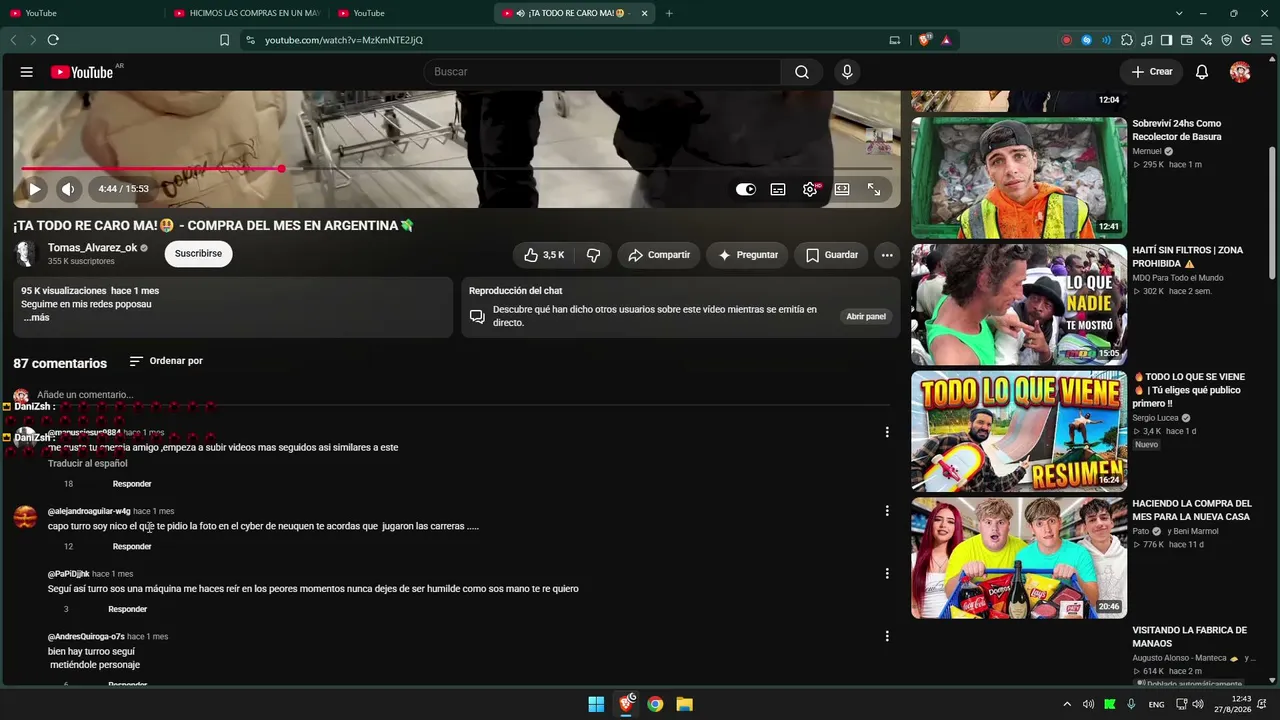Open Tomas_Alvarez_ok channel avatar
This screenshot has width=1280, height=720.
coord(26,254)
